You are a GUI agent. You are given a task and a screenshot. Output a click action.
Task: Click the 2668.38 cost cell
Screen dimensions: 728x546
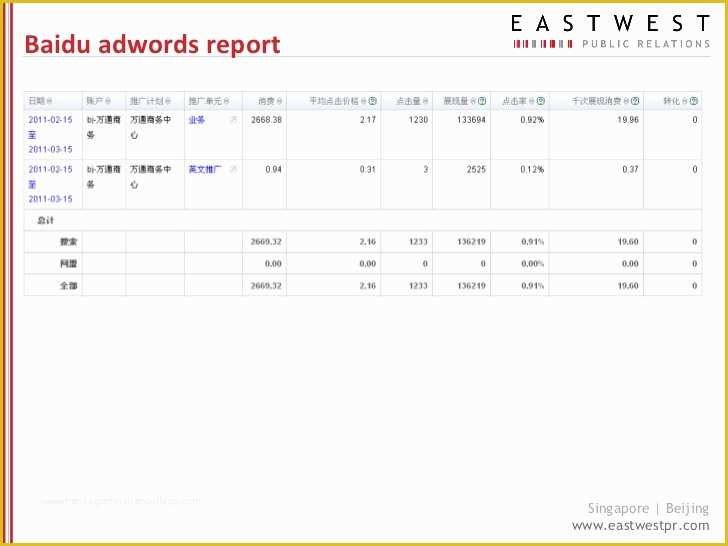coord(266,120)
